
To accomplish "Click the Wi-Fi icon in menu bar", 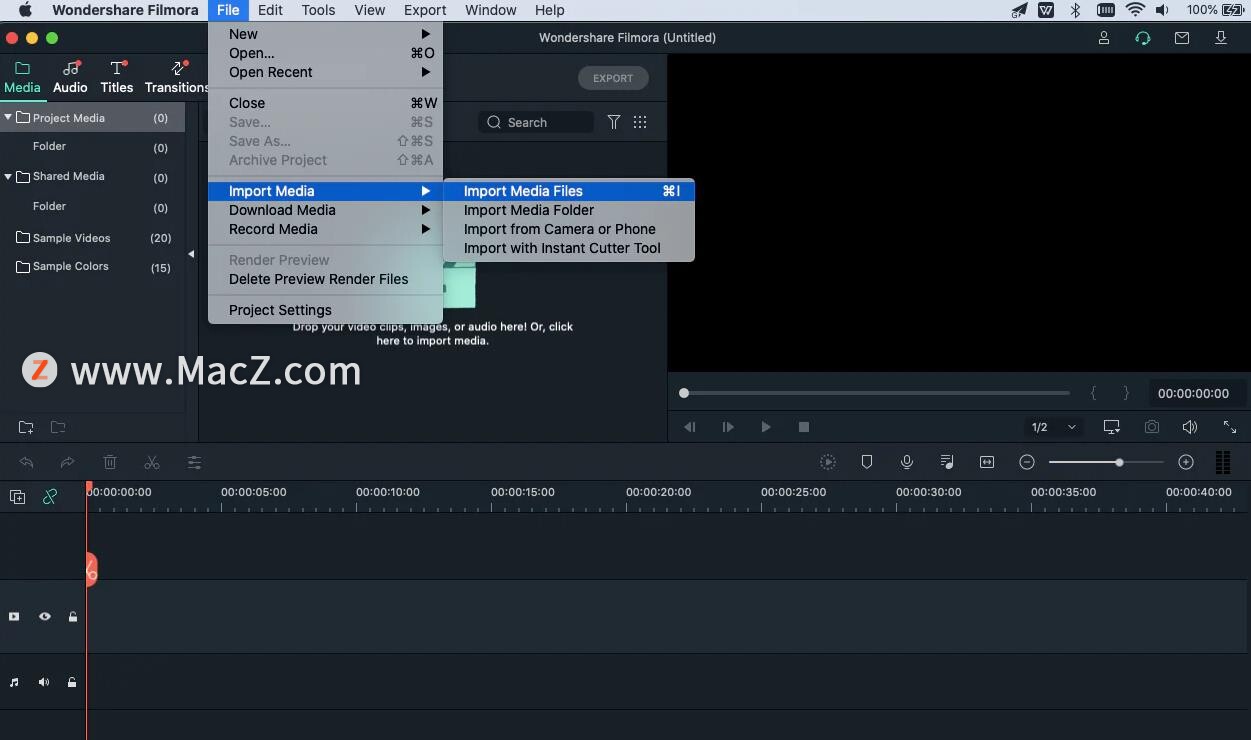I will pyautogui.click(x=1135, y=10).
